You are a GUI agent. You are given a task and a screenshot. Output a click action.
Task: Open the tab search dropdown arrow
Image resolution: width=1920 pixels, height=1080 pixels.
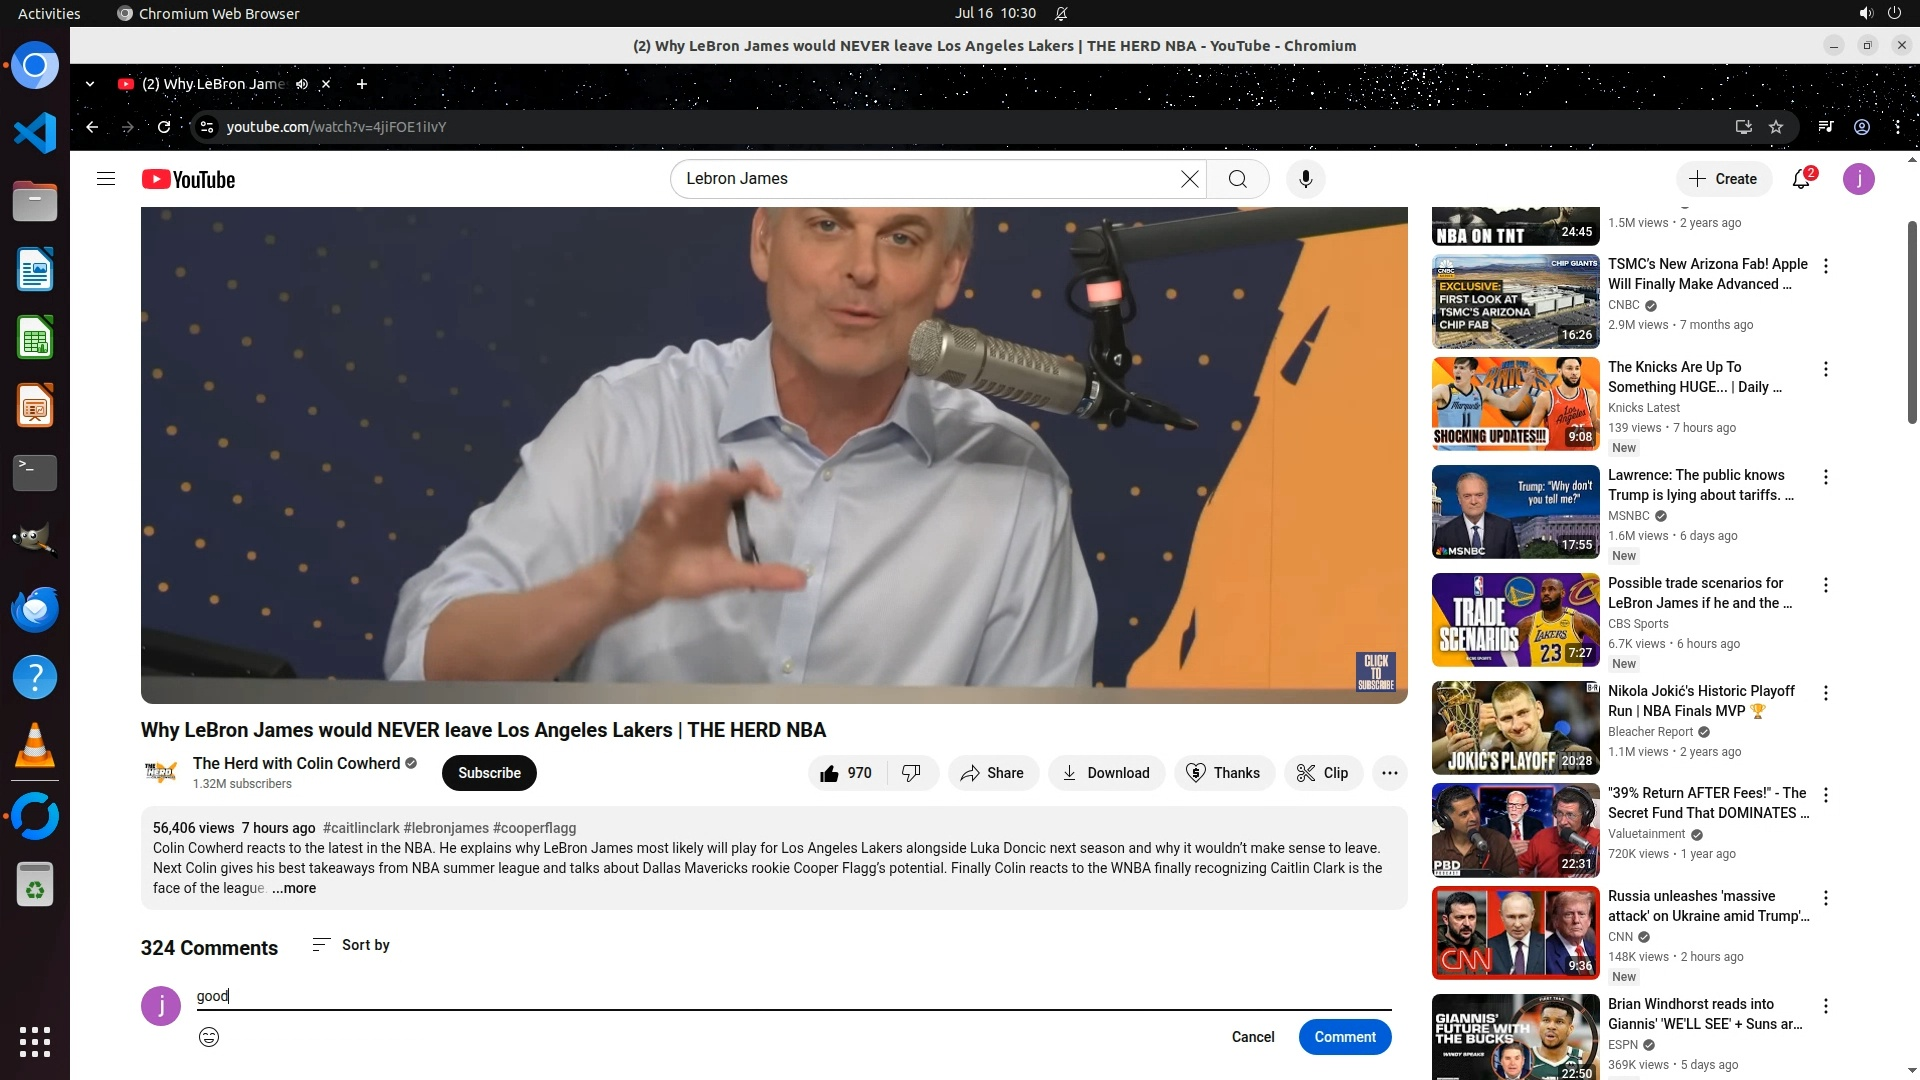(90, 84)
